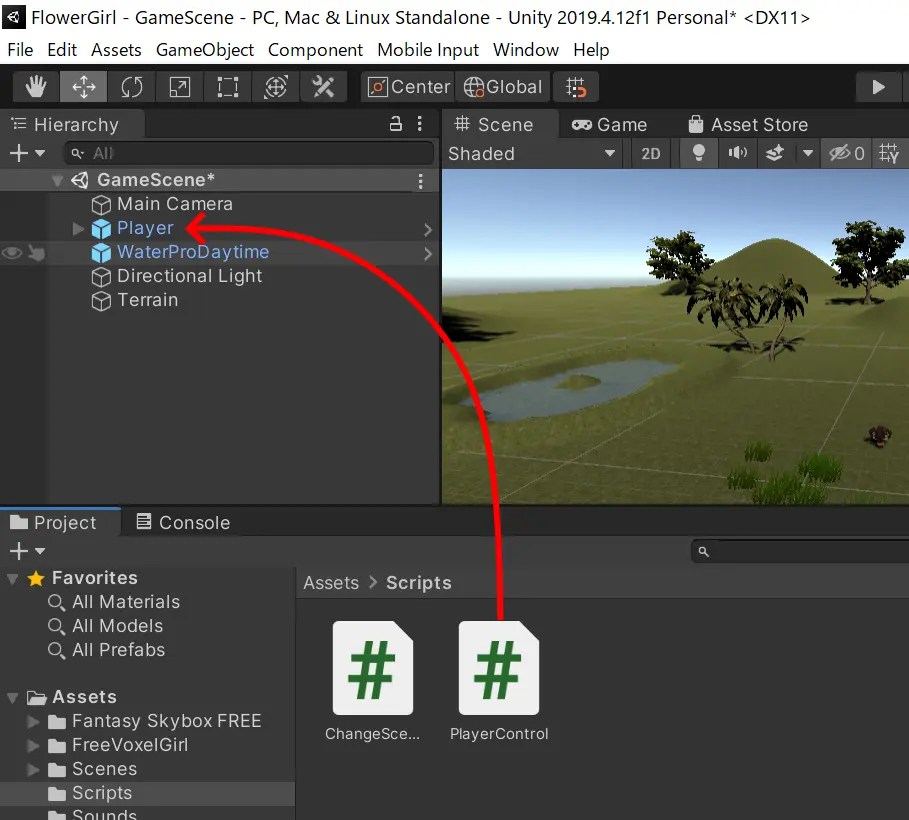Open Component menu
Viewport: 909px width, 820px height.
[315, 50]
